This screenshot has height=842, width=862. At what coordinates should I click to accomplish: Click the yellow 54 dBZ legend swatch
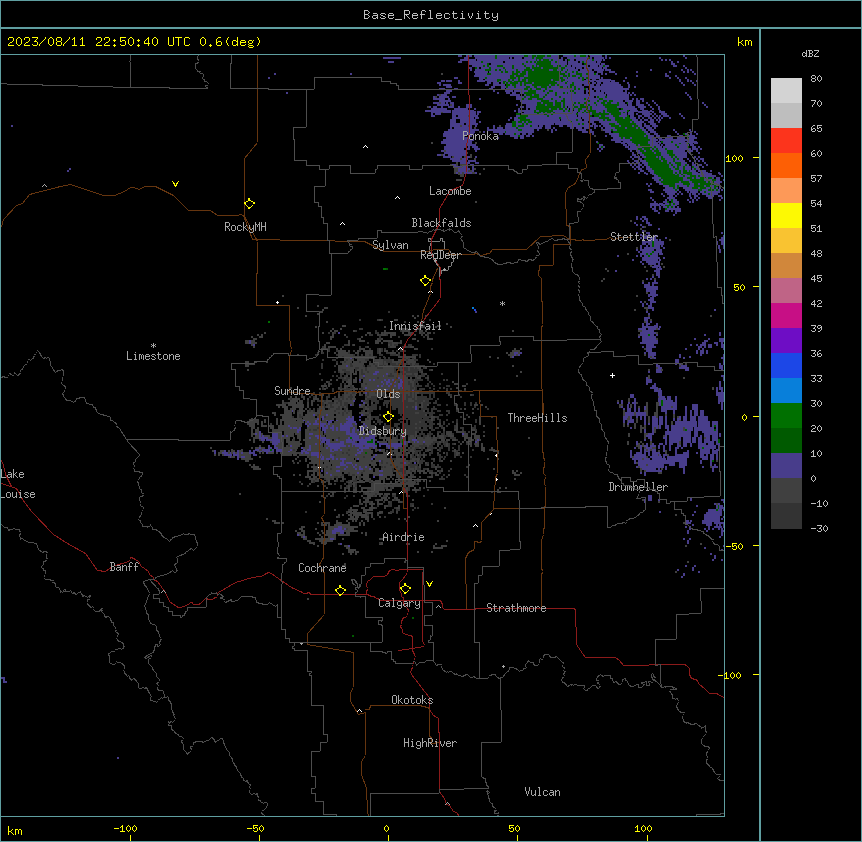coord(786,215)
